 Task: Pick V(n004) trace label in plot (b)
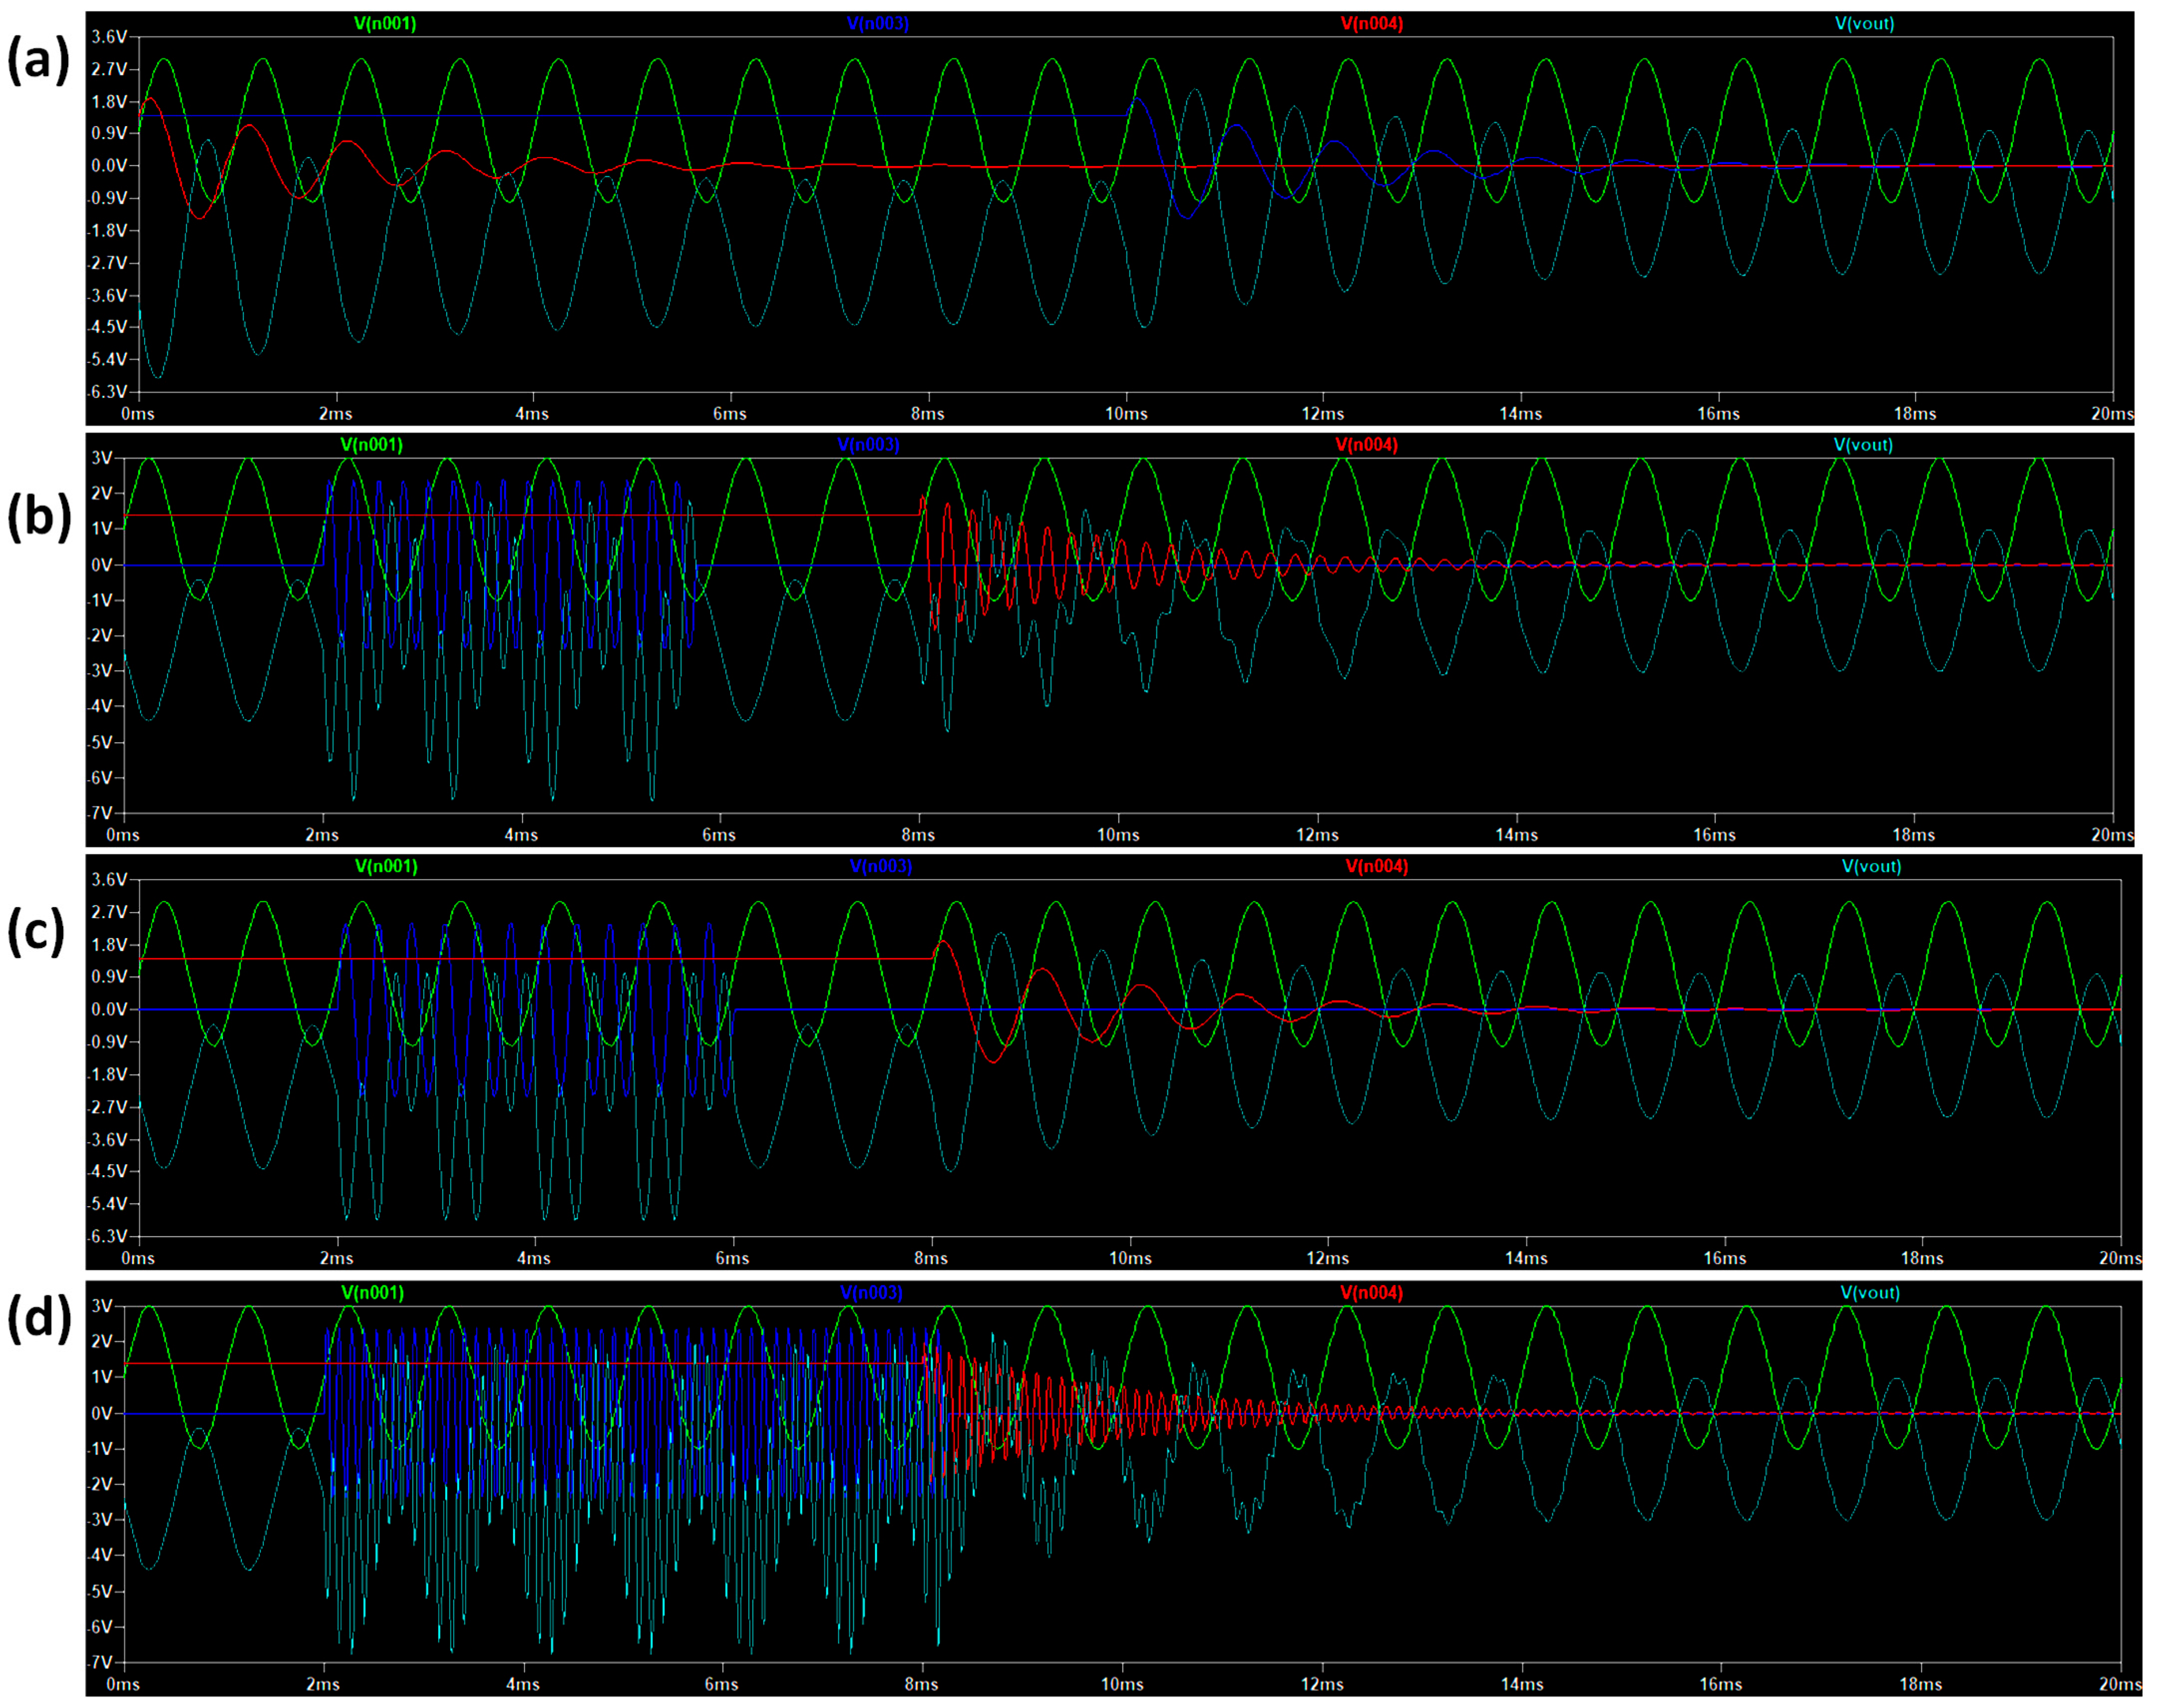(1366, 445)
